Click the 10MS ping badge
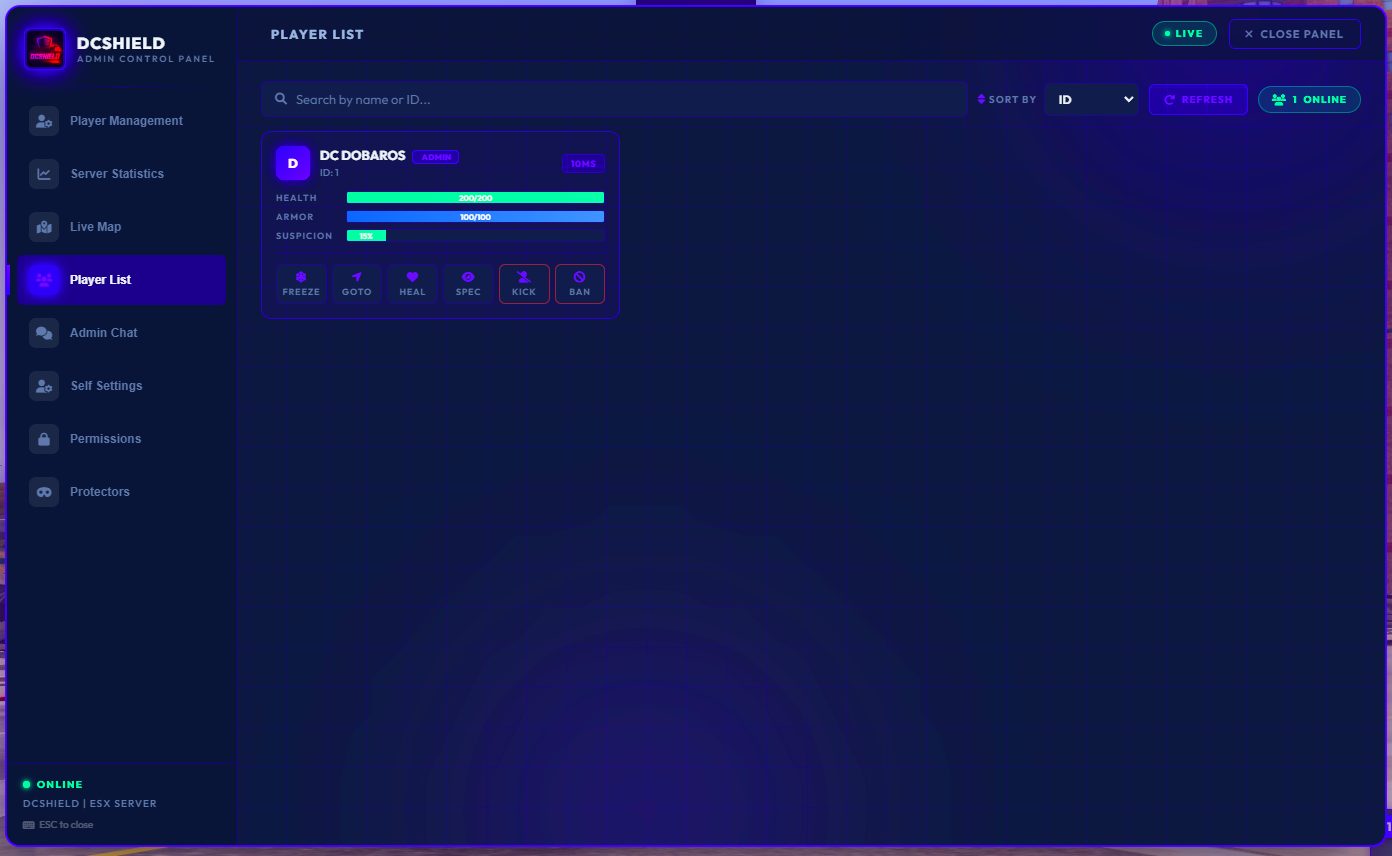 coord(583,164)
